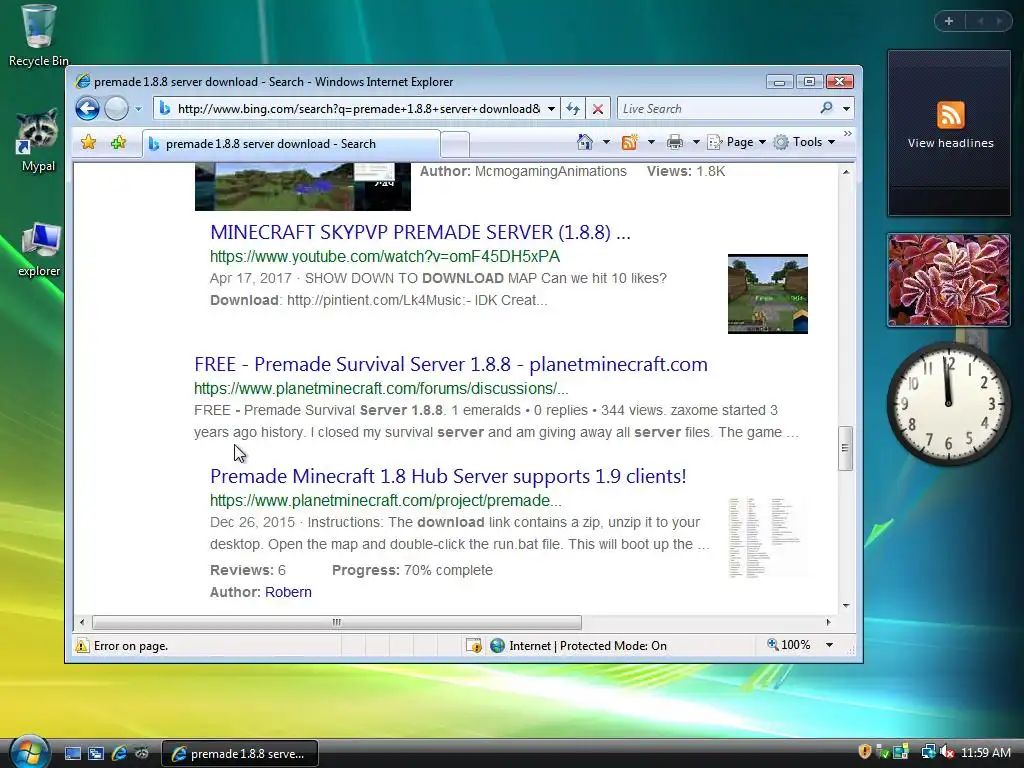The width and height of the screenshot is (1024, 768).
Task: Click the Live Search magnifier icon
Action: (827, 108)
